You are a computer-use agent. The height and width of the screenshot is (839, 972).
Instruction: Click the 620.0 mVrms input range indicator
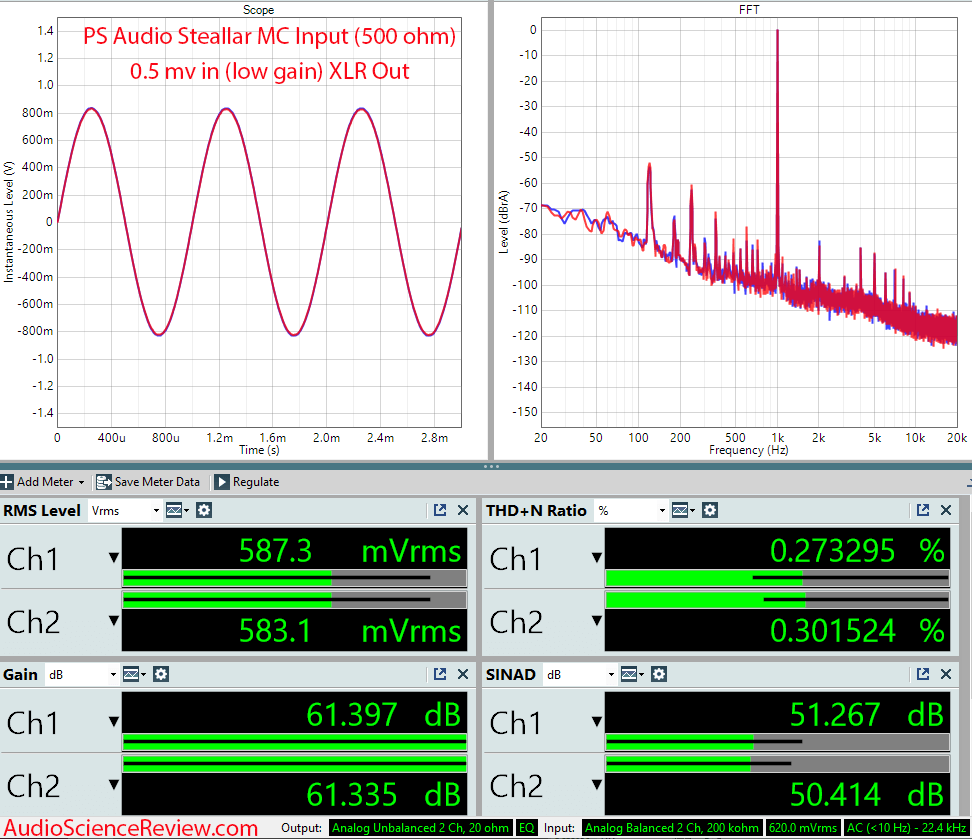[x=803, y=828]
